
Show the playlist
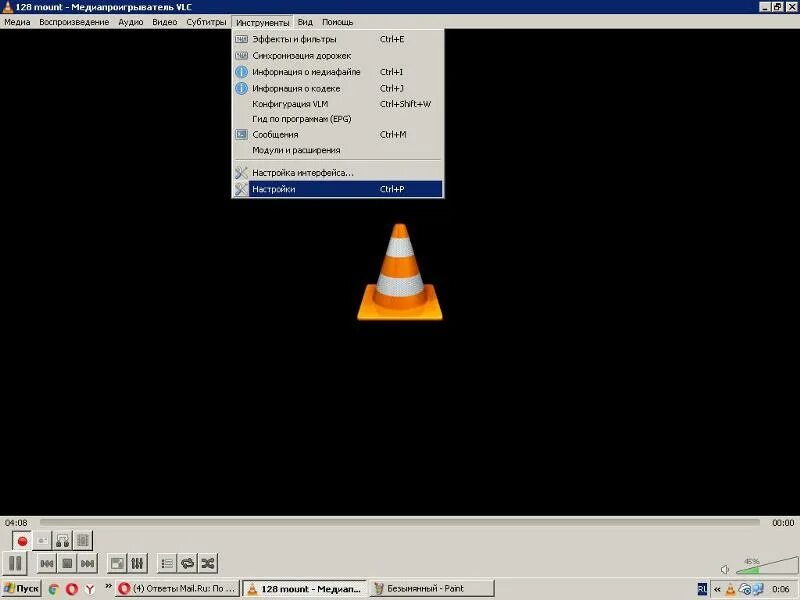click(167, 564)
